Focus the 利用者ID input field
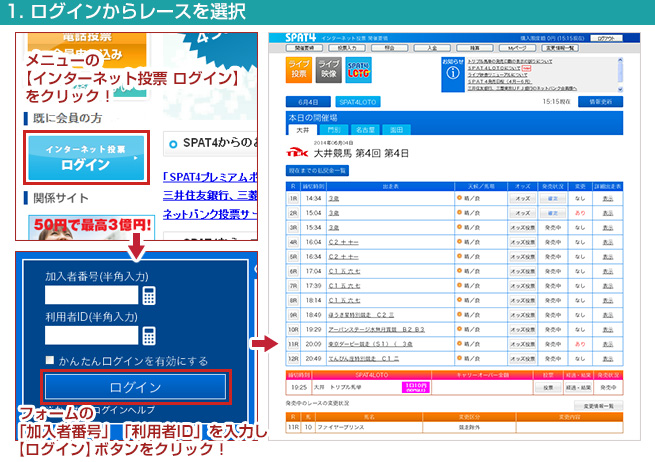Image resolution: width=655 pixels, height=462 pixels. pos(91,335)
